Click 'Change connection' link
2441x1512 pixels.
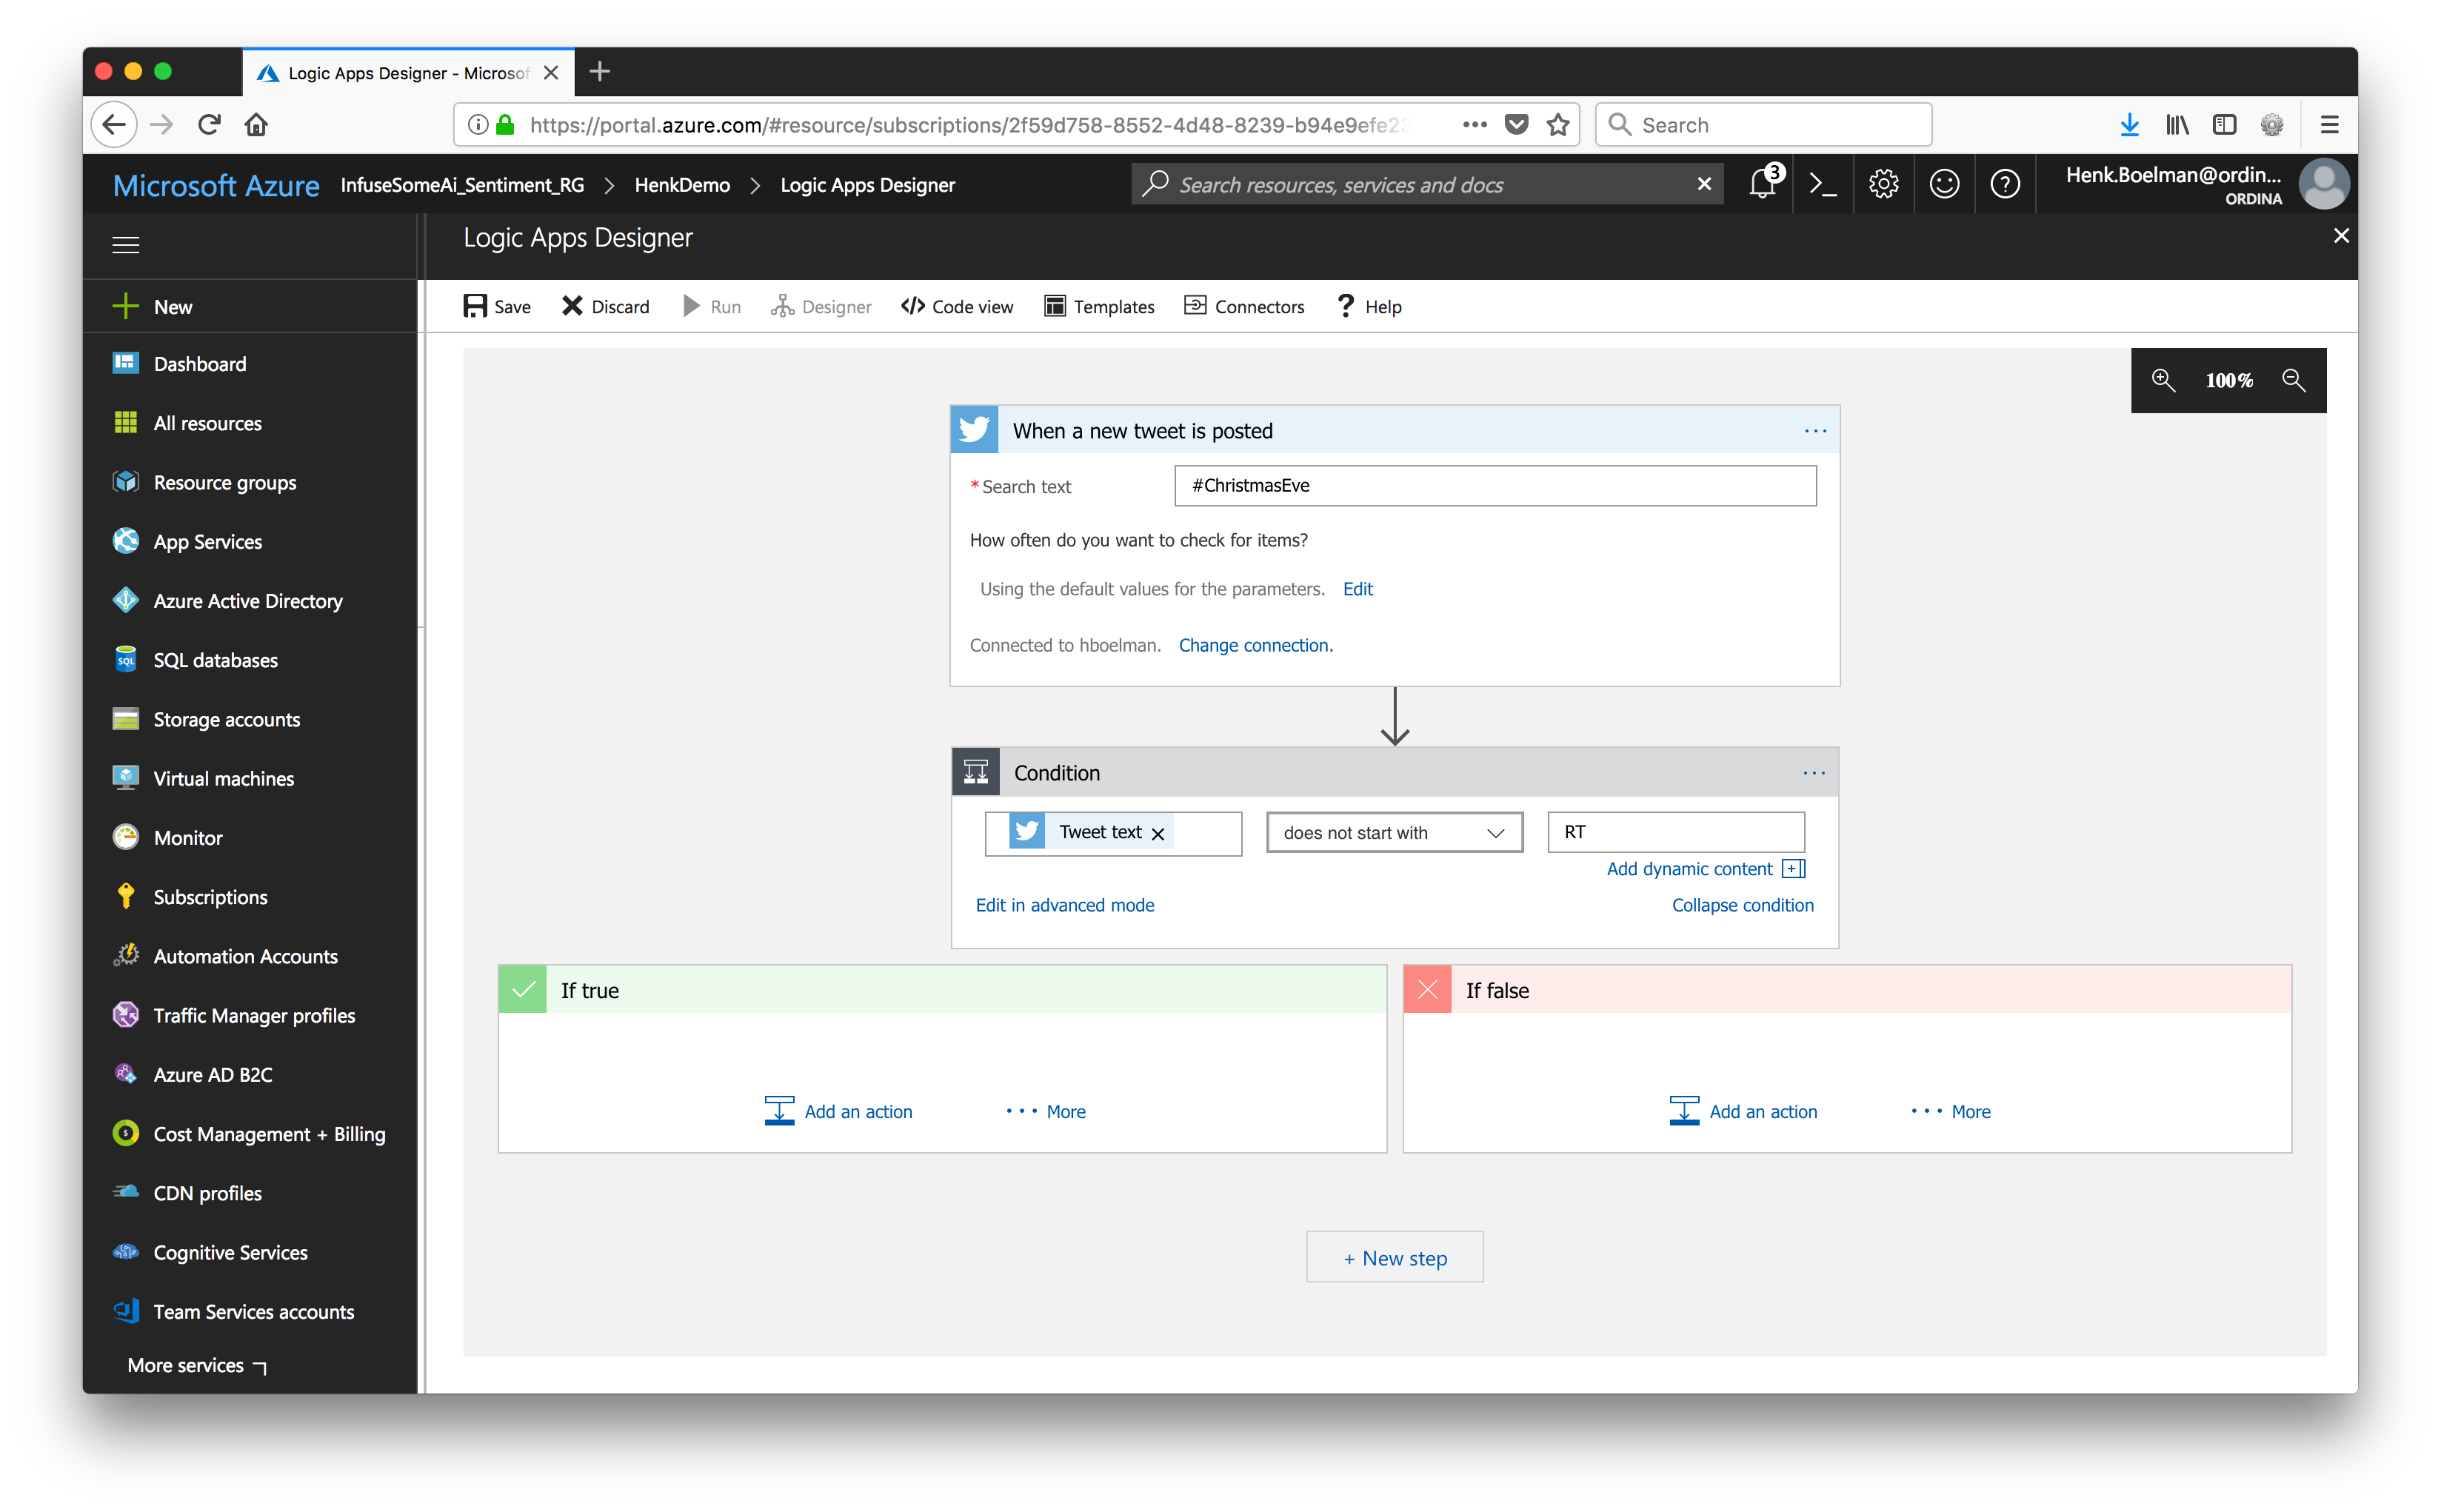click(x=1257, y=643)
